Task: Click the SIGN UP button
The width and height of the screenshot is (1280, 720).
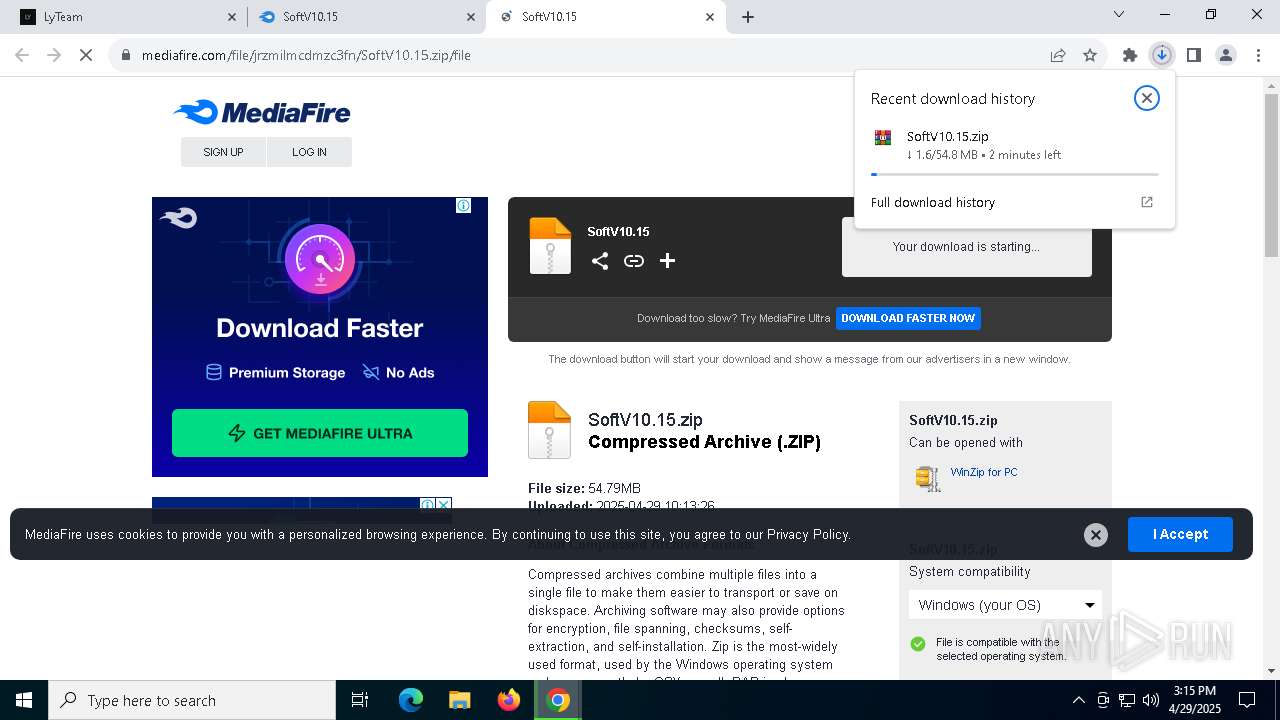Action: pos(223,152)
